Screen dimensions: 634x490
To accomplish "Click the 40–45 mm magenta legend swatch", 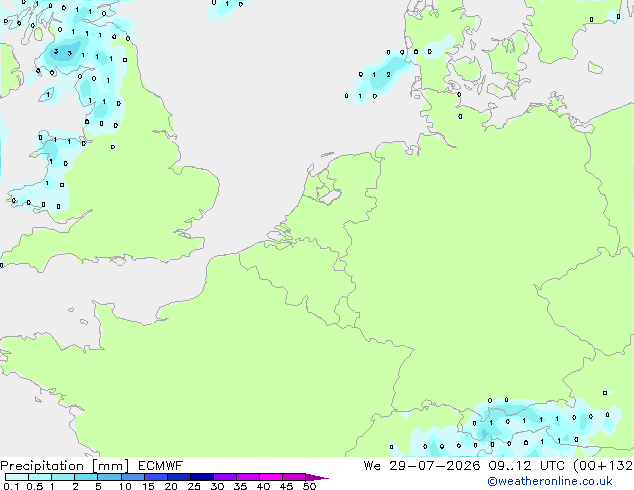I will point(271,477).
